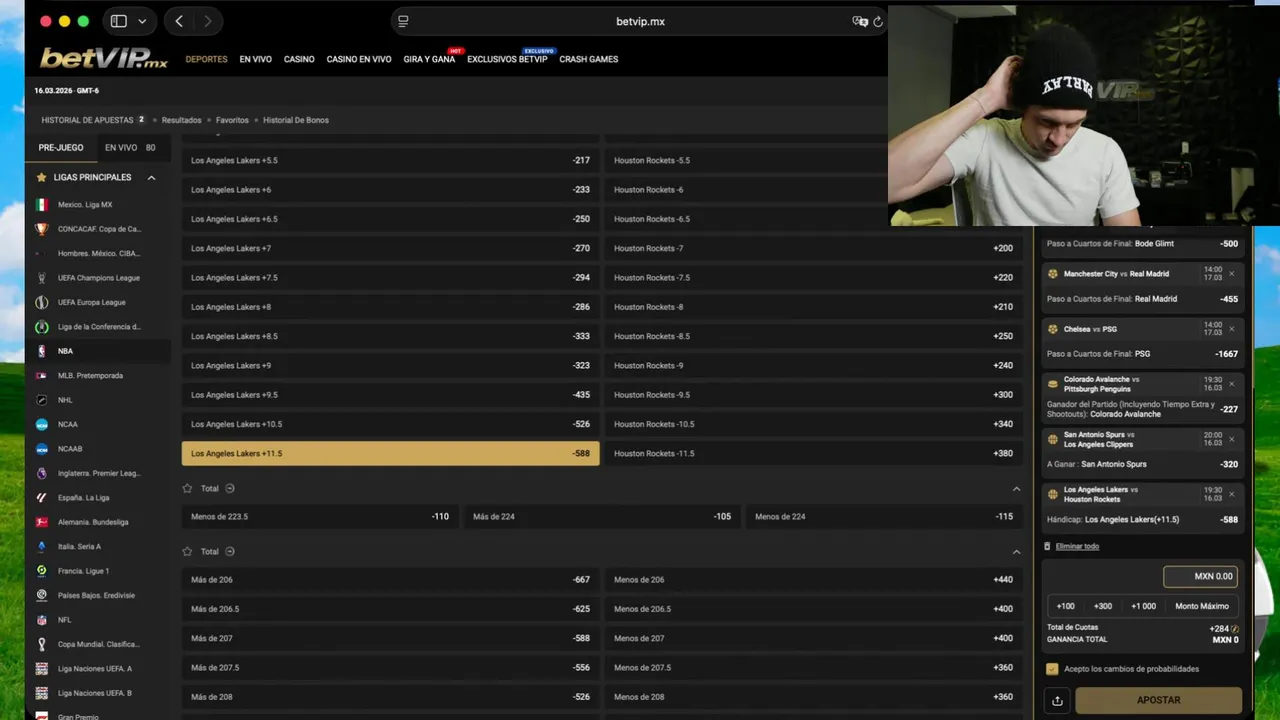Remove Chelsea vs PSG bet
The image size is (1280, 720).
[1231, 329]
